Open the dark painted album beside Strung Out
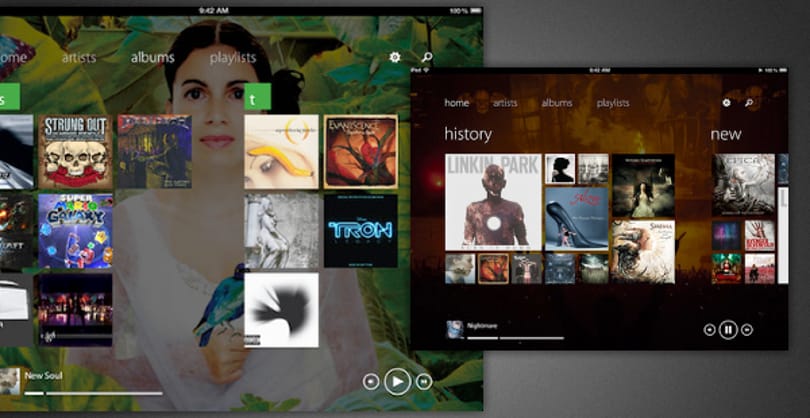Screen dimensions: 810x418 pos(154,151)
